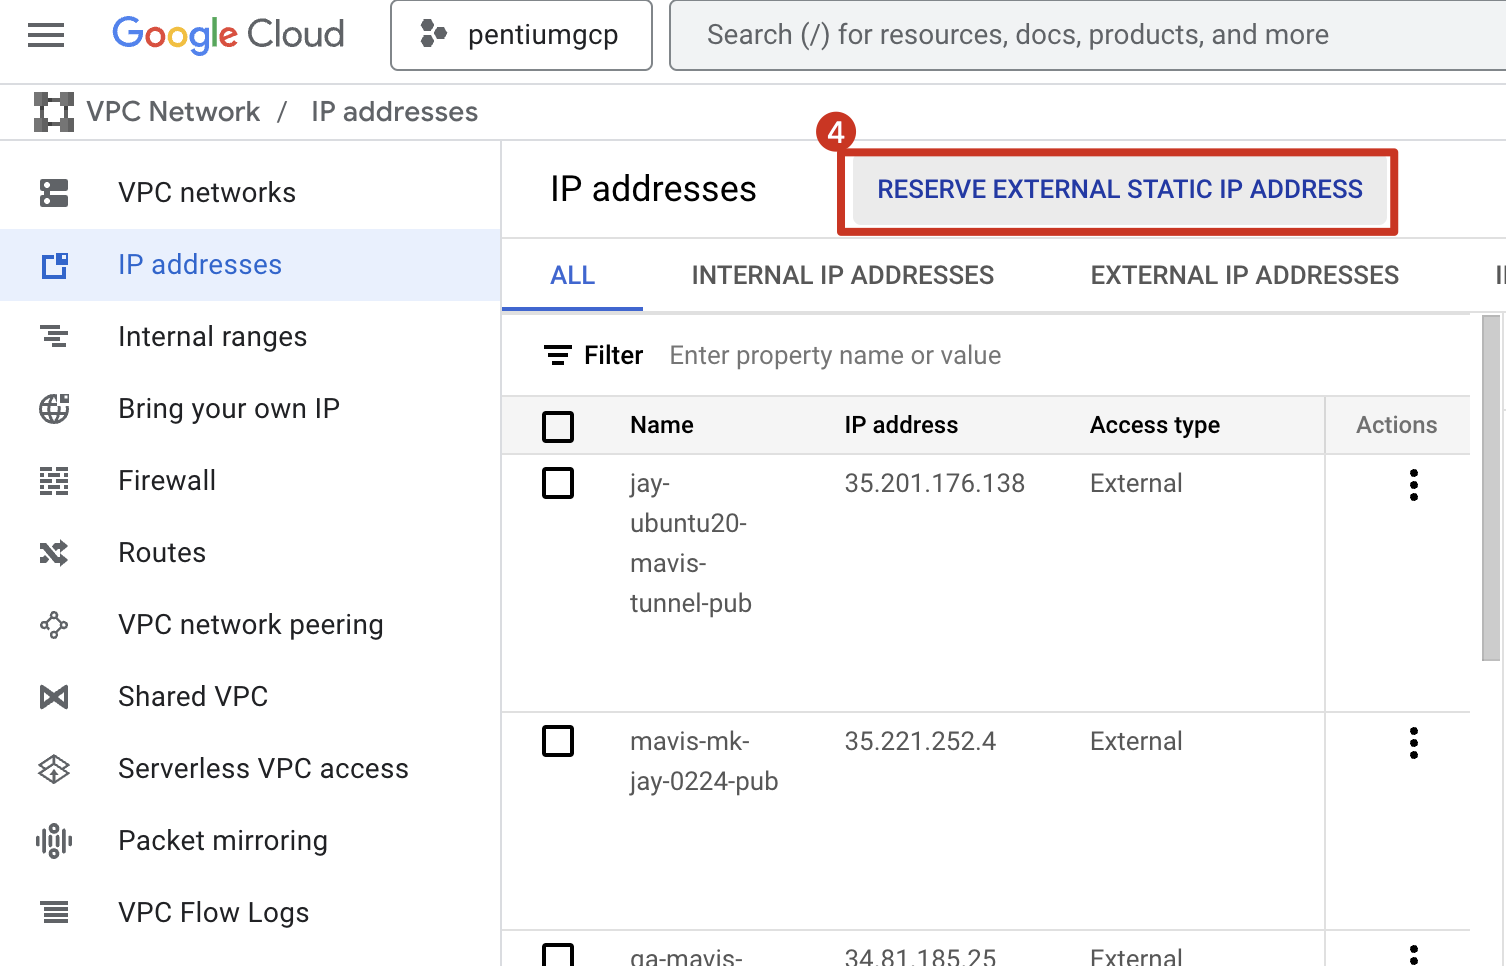Open Shared VPC in the sidebar
Viewport: 1506px width, 966px height.
coord(193,697)
